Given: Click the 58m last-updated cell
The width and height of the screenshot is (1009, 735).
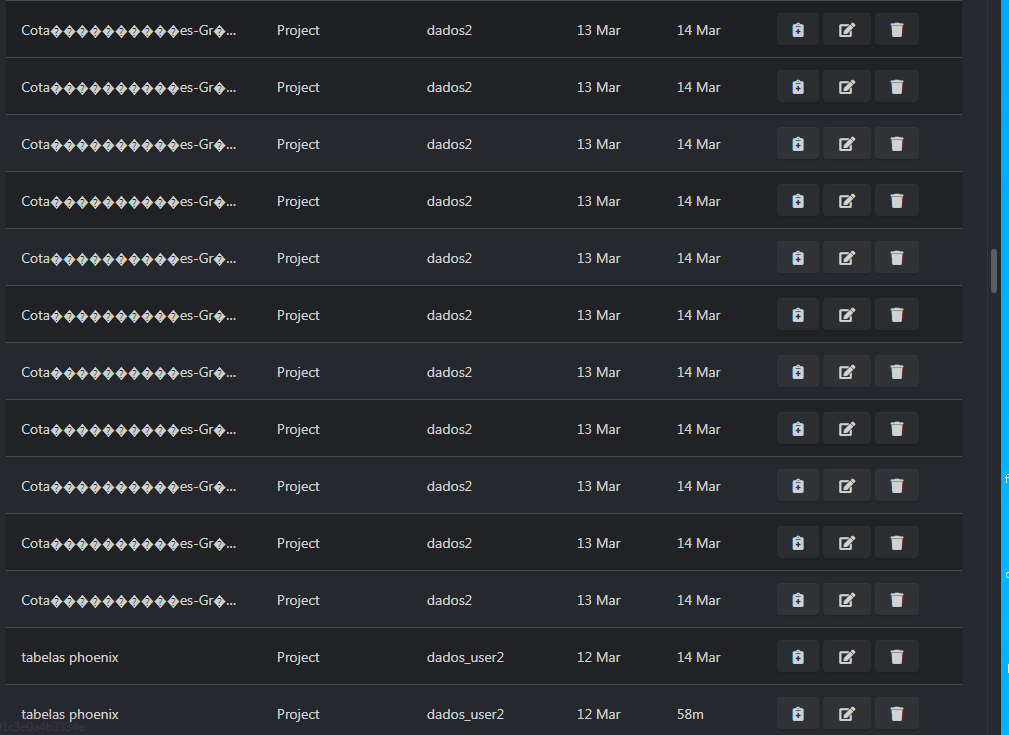Looking at the screenshot, I should [x=690, y=714].
